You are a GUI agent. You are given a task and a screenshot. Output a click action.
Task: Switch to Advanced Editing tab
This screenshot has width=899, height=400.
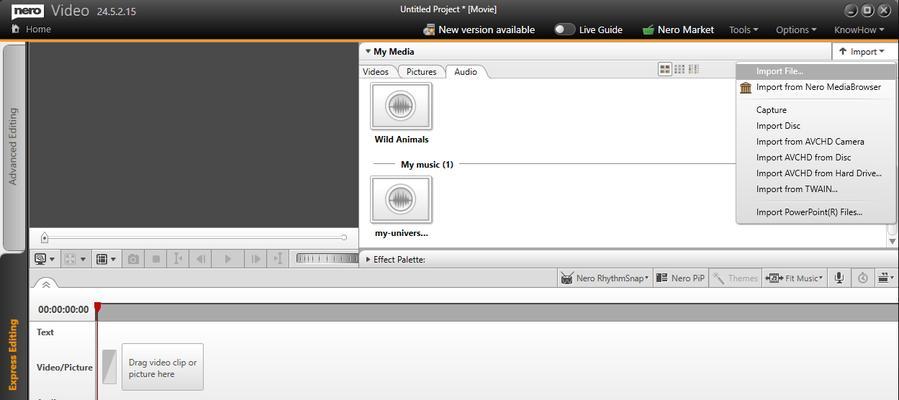pos(14,147)
